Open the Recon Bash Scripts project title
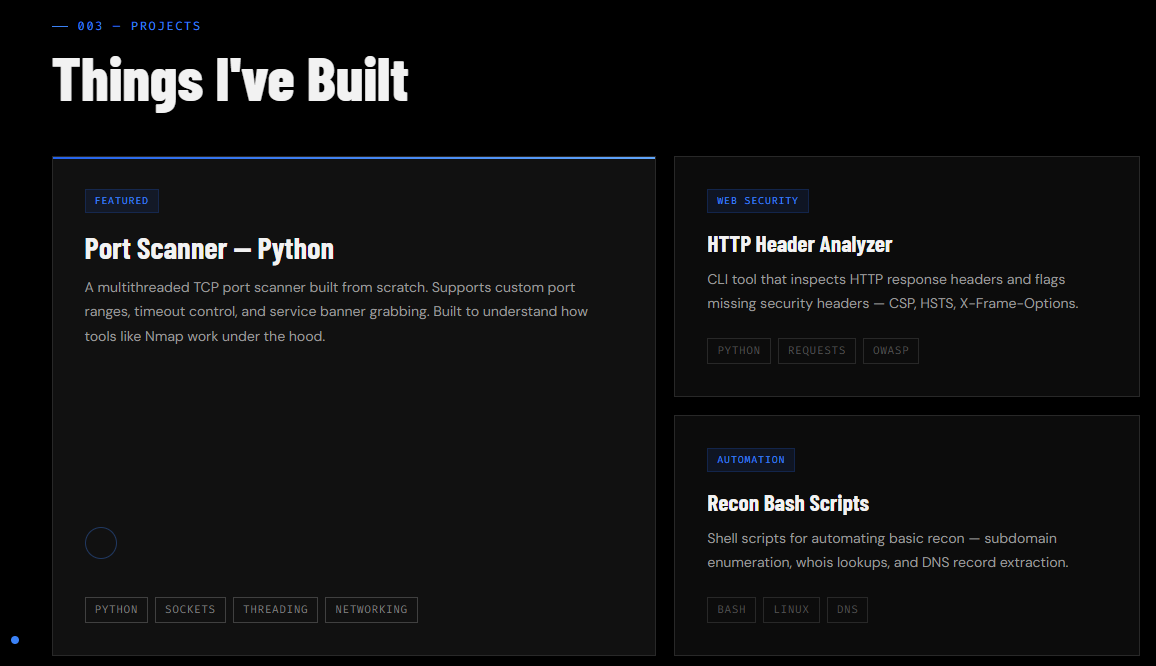This screenshot has height=666, width=1156. [787, 503]
